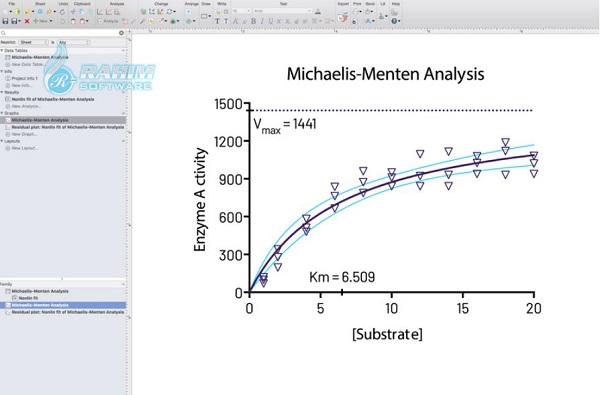Image resolution: width=600 pixels, height=395 pixels.
Task: Click the red X delete sheet icon
Action: point(27,21)
